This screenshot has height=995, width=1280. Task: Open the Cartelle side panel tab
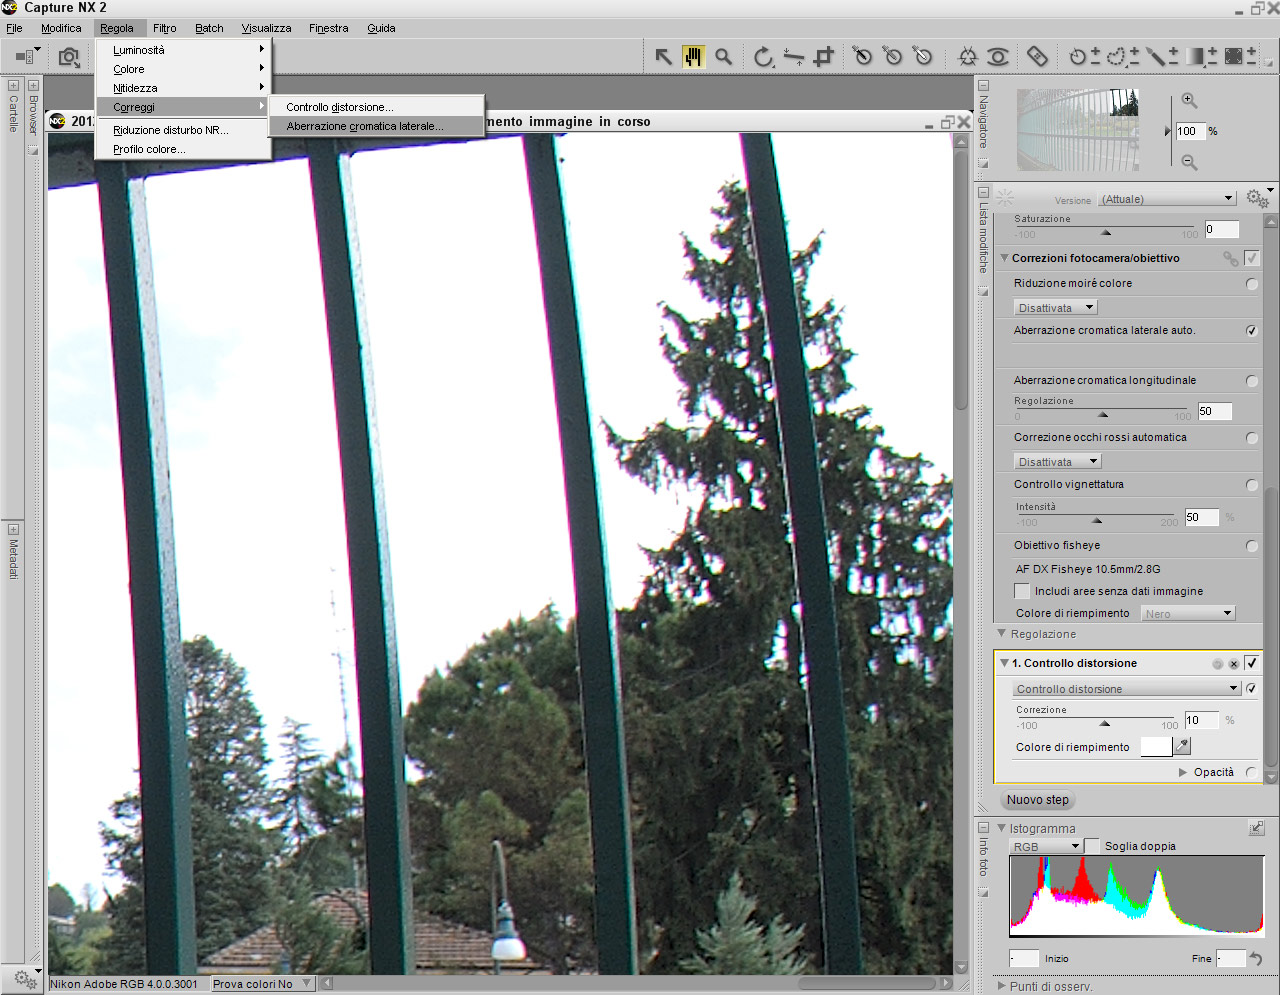(13, 113)
